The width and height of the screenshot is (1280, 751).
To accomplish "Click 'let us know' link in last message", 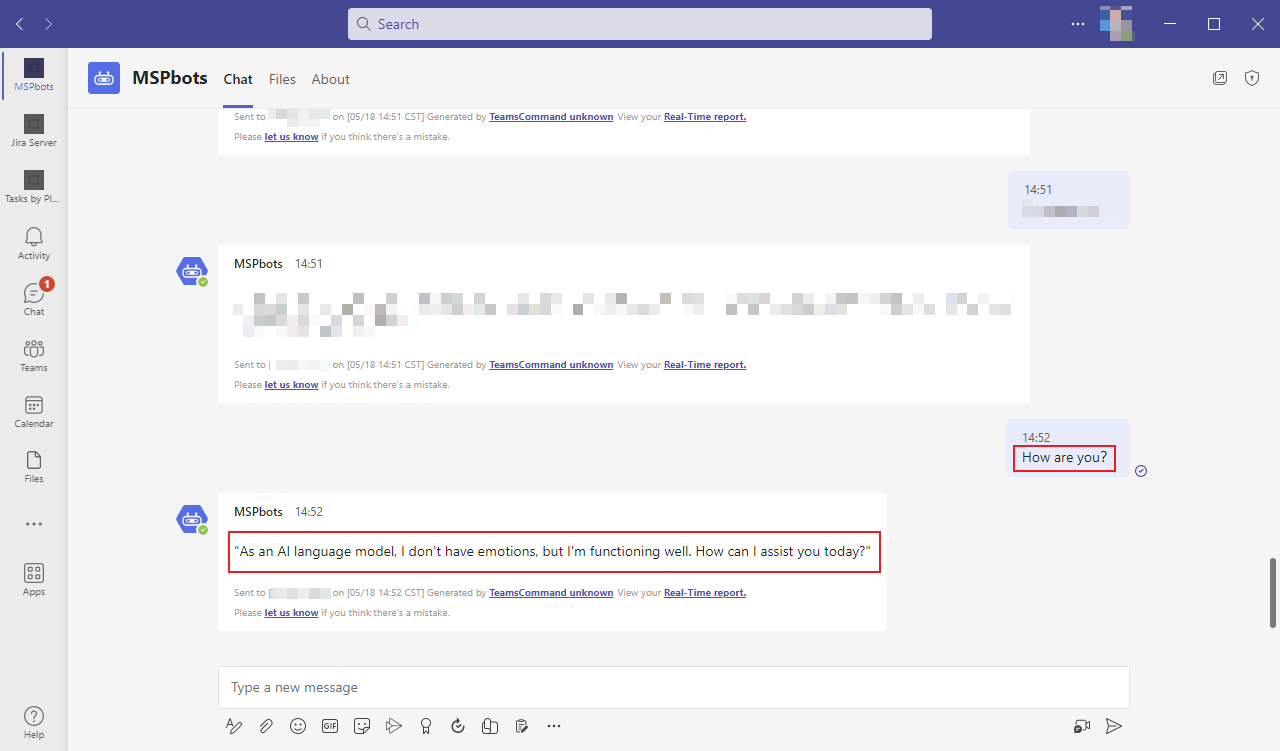I will 291,612.
